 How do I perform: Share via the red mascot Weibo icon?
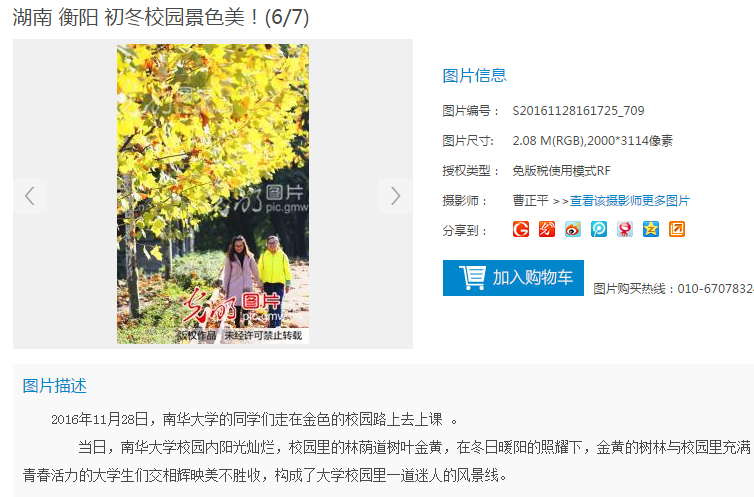pyautogui.click(x=625, y=229)
